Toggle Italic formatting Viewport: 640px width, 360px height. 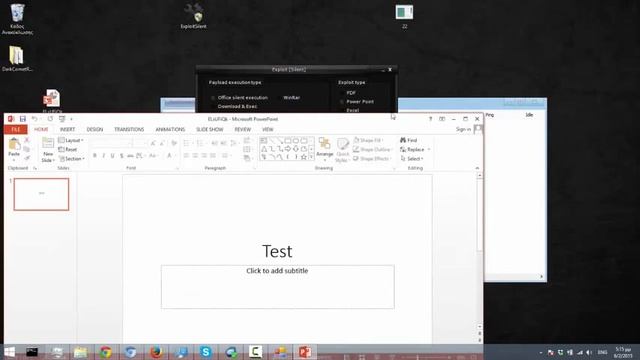[104, 156]
